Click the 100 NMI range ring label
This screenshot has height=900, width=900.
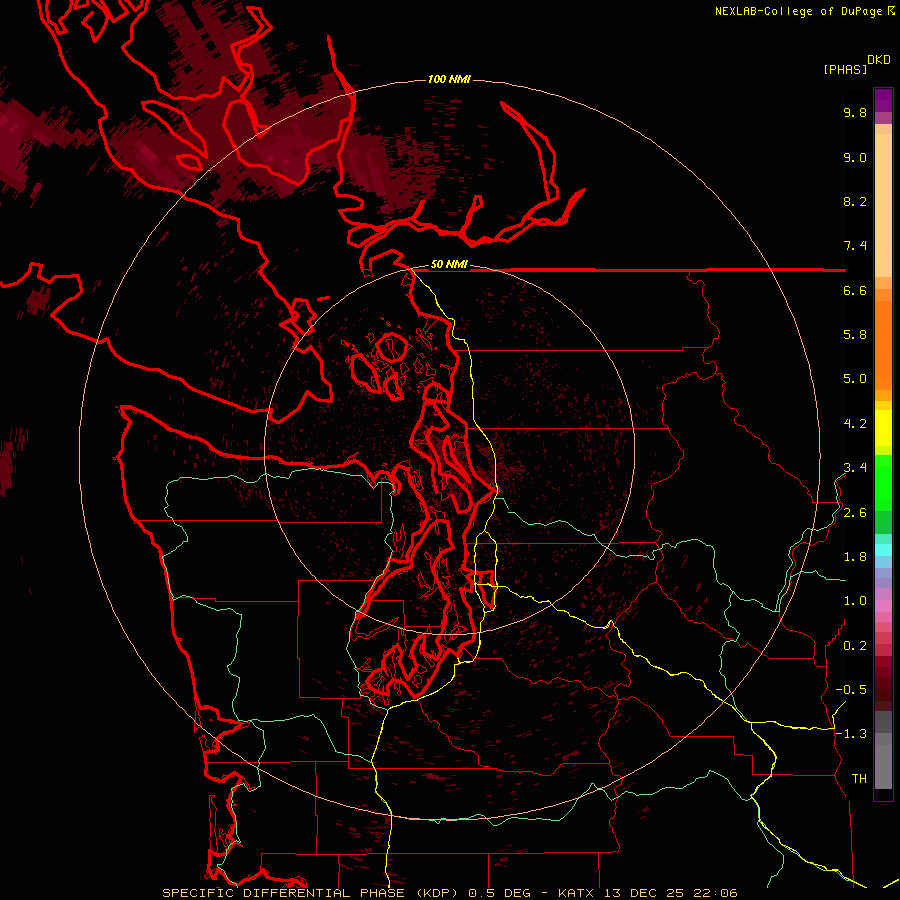click(x=449, y=79)
